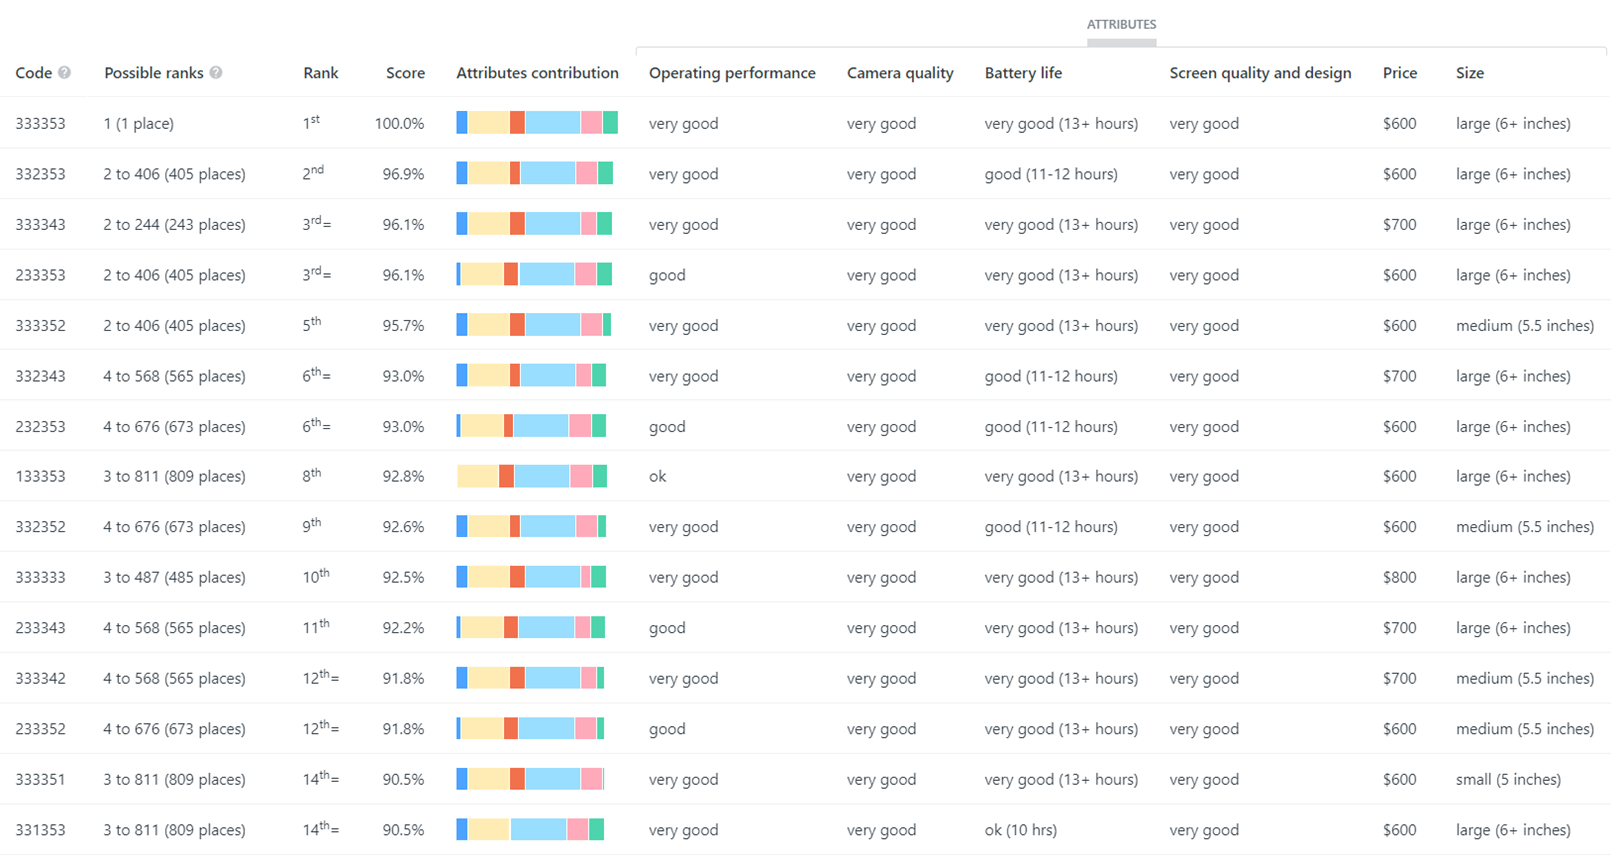This screenshot has width=1621, height=864.
Task: Click the 8th rank cell
Action: coord(312,475)
